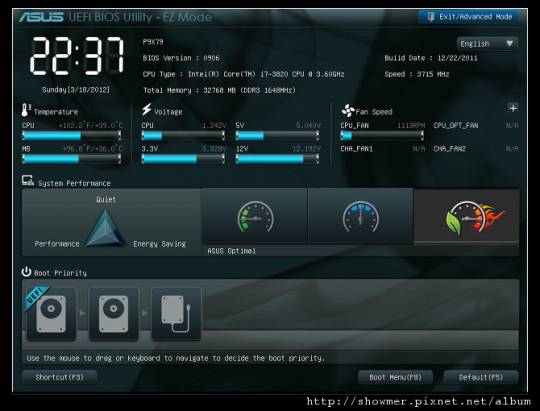540x411 pixels.
Task: Click the second hard disk boot device
Action: (114, 314)
